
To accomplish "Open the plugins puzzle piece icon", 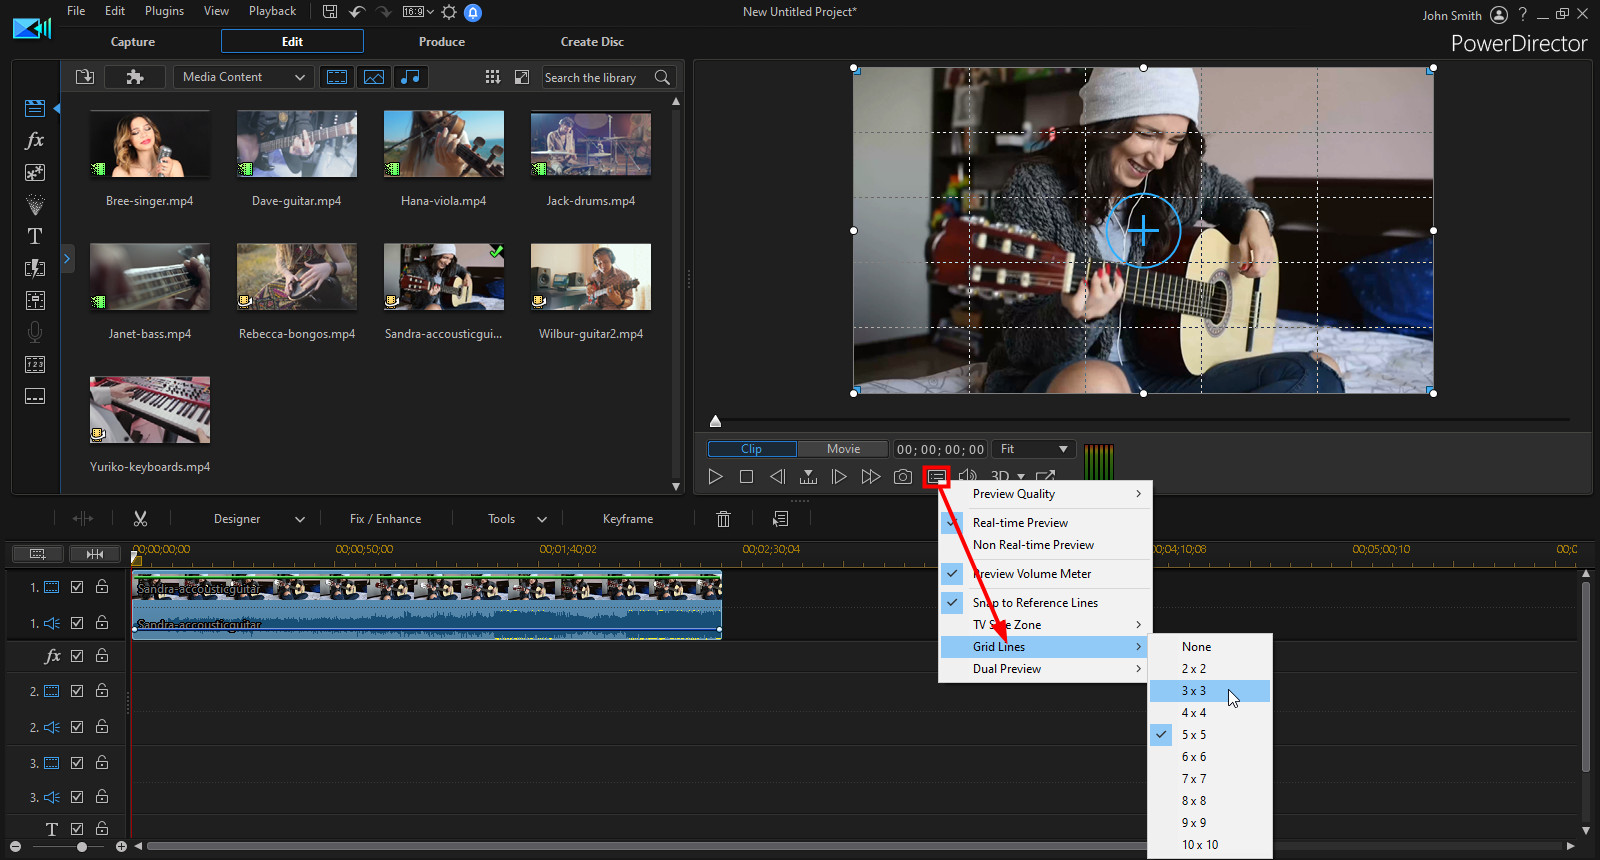I will point(135,77).
